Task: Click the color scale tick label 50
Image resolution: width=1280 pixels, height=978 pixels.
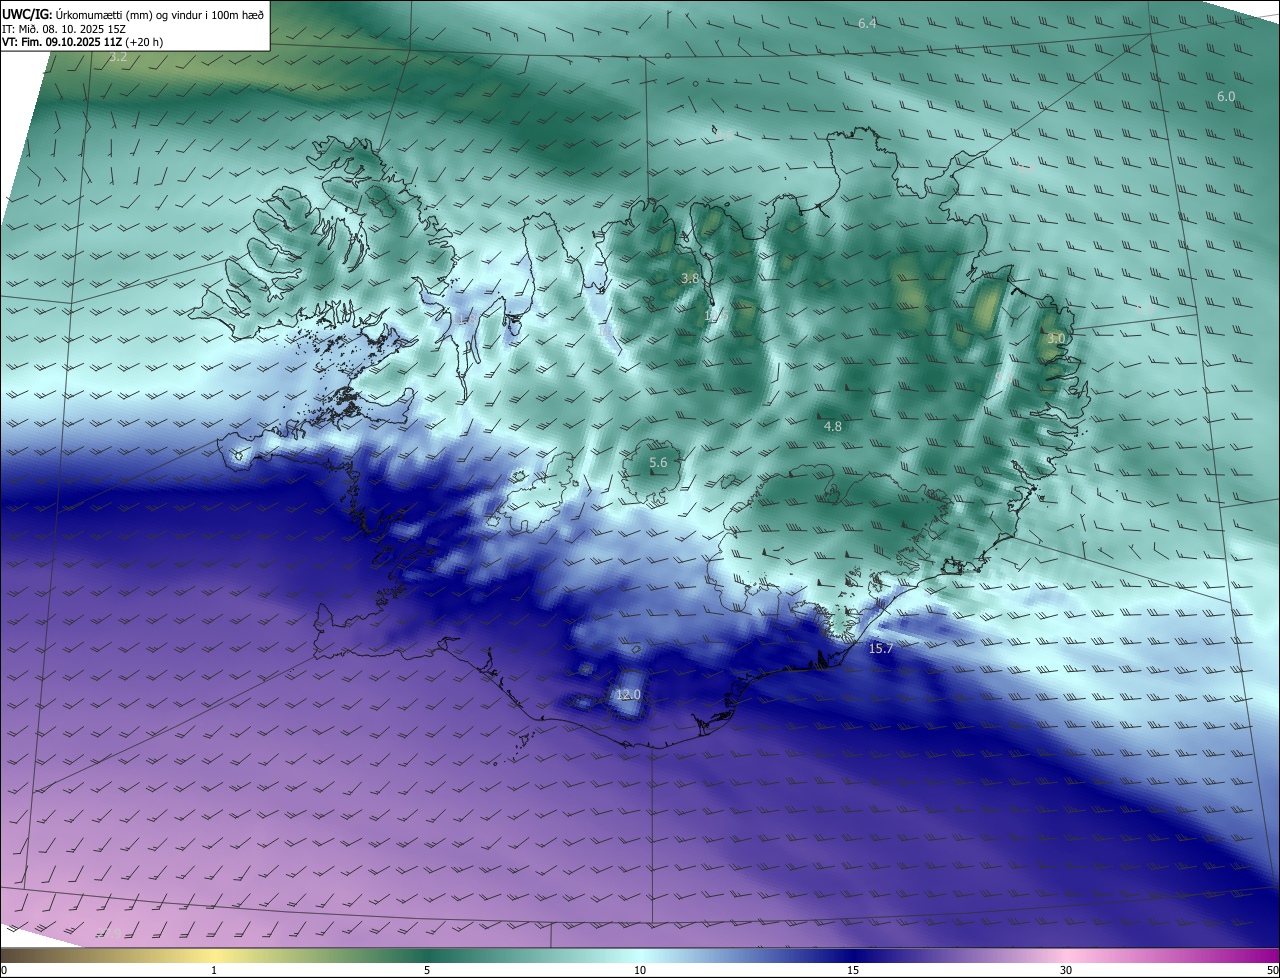Action: (x=1272, y=970)
